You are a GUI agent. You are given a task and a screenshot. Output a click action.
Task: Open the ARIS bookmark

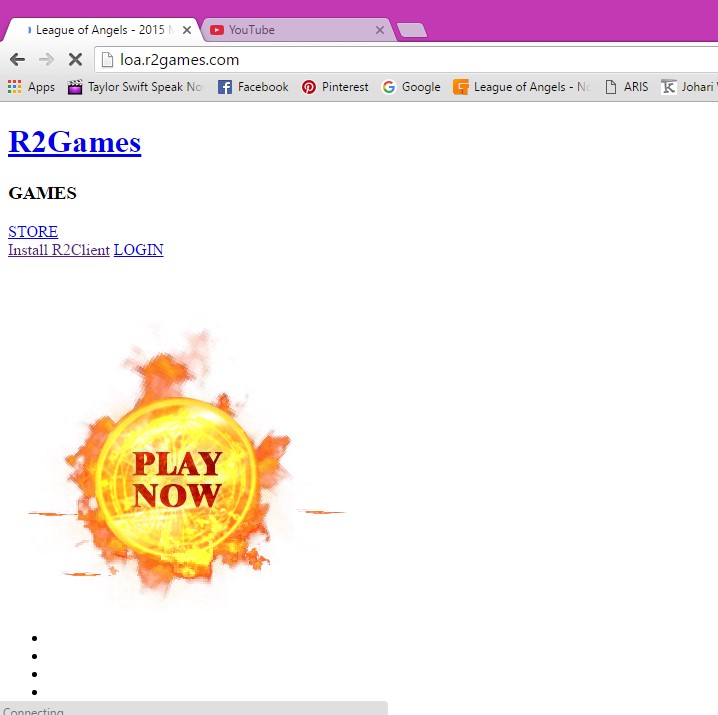click(x=626, y=87)
